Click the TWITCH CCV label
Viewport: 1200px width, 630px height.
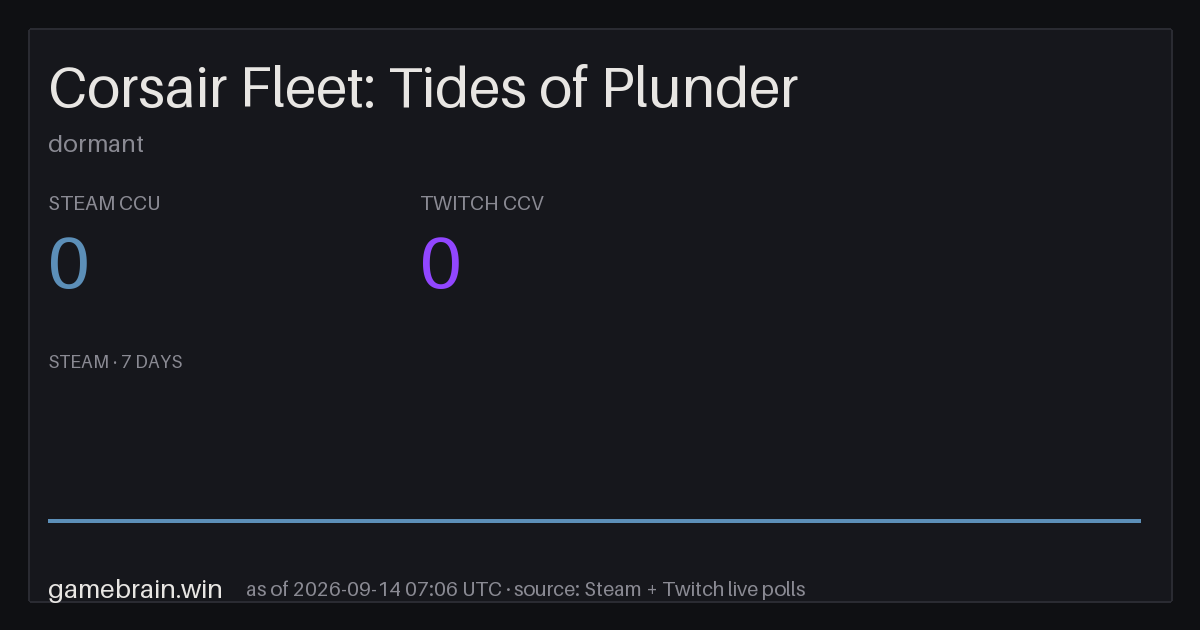[x=482, y=204]
